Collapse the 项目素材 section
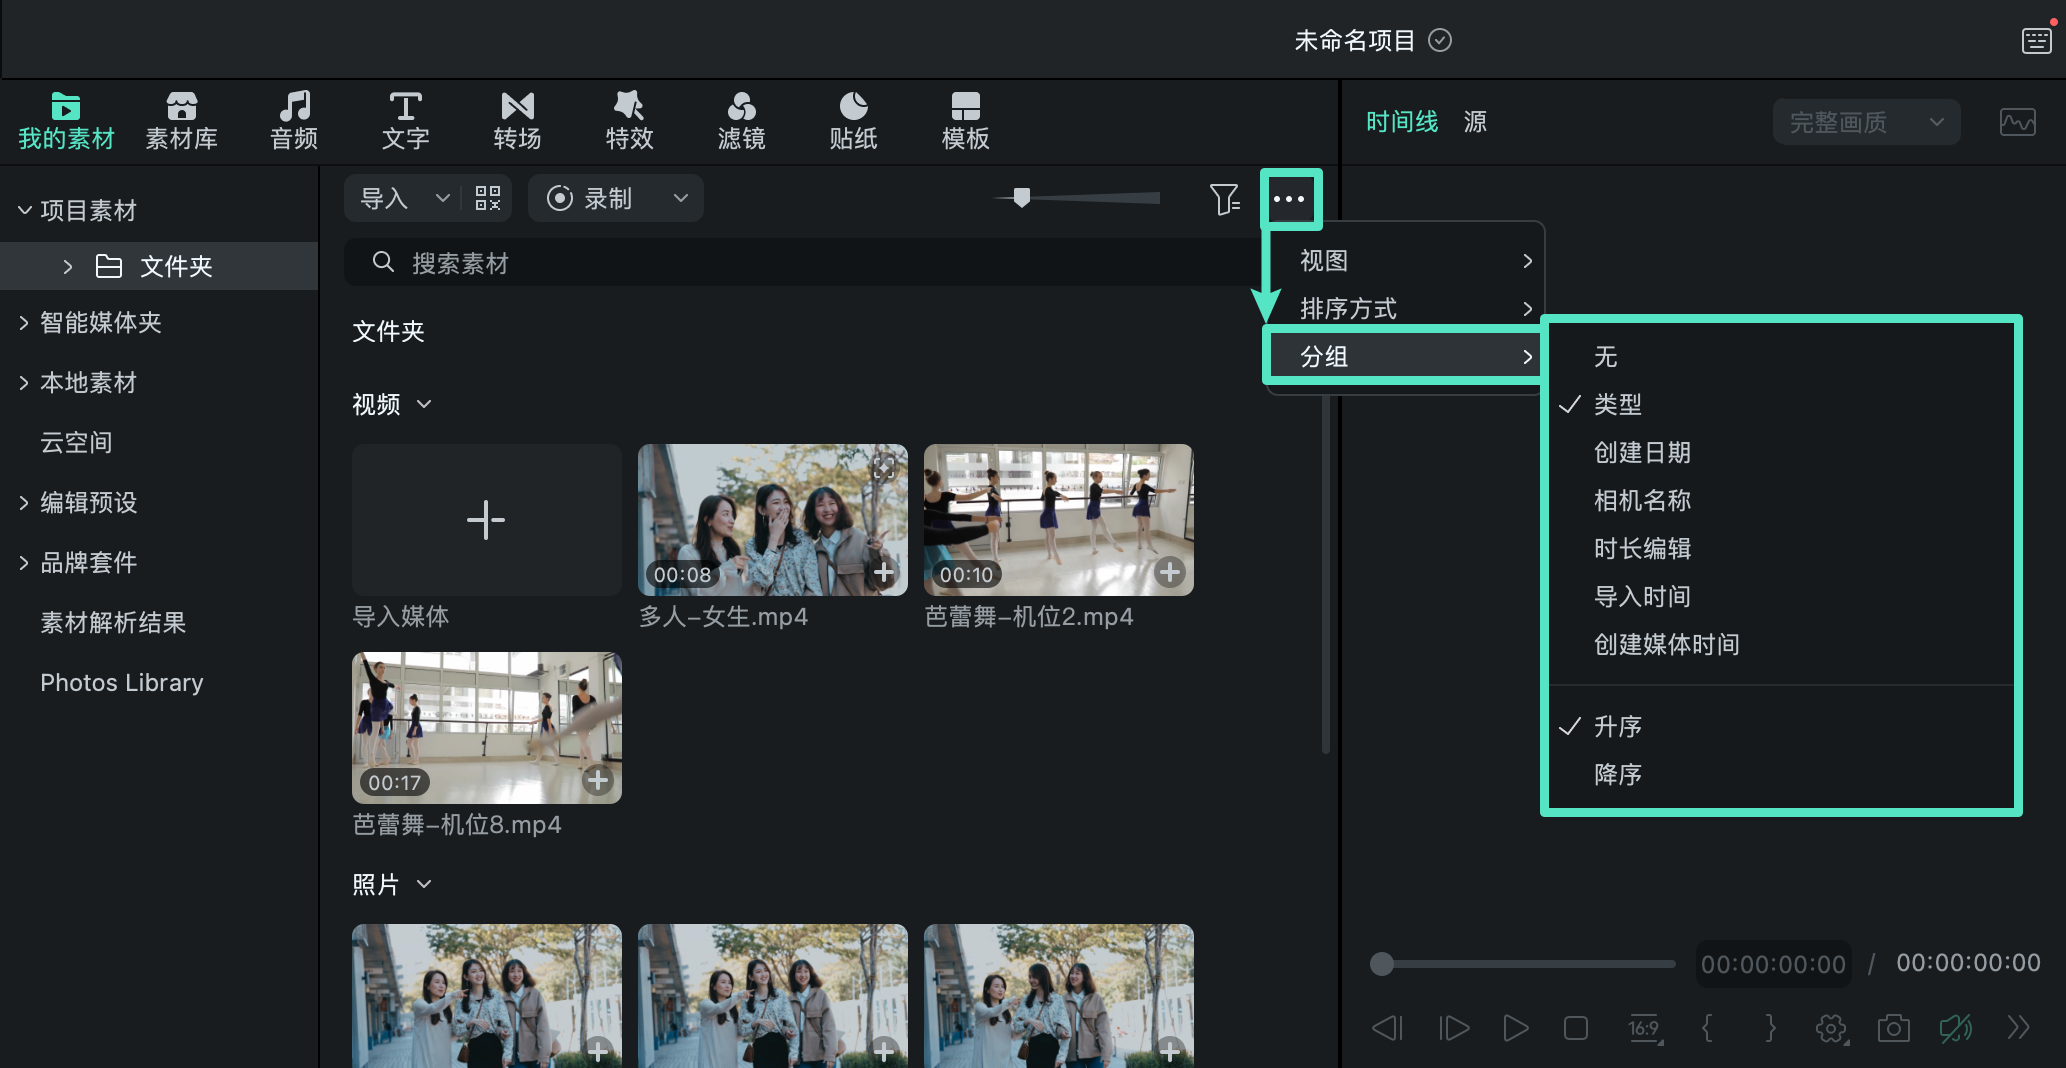This screenshot has width=2066, height=1068. 24,210
